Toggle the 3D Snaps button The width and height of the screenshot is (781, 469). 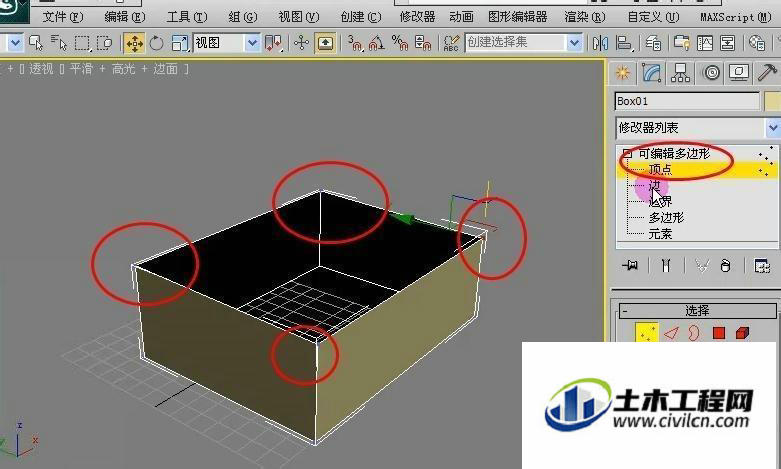(x=355, y=43)
